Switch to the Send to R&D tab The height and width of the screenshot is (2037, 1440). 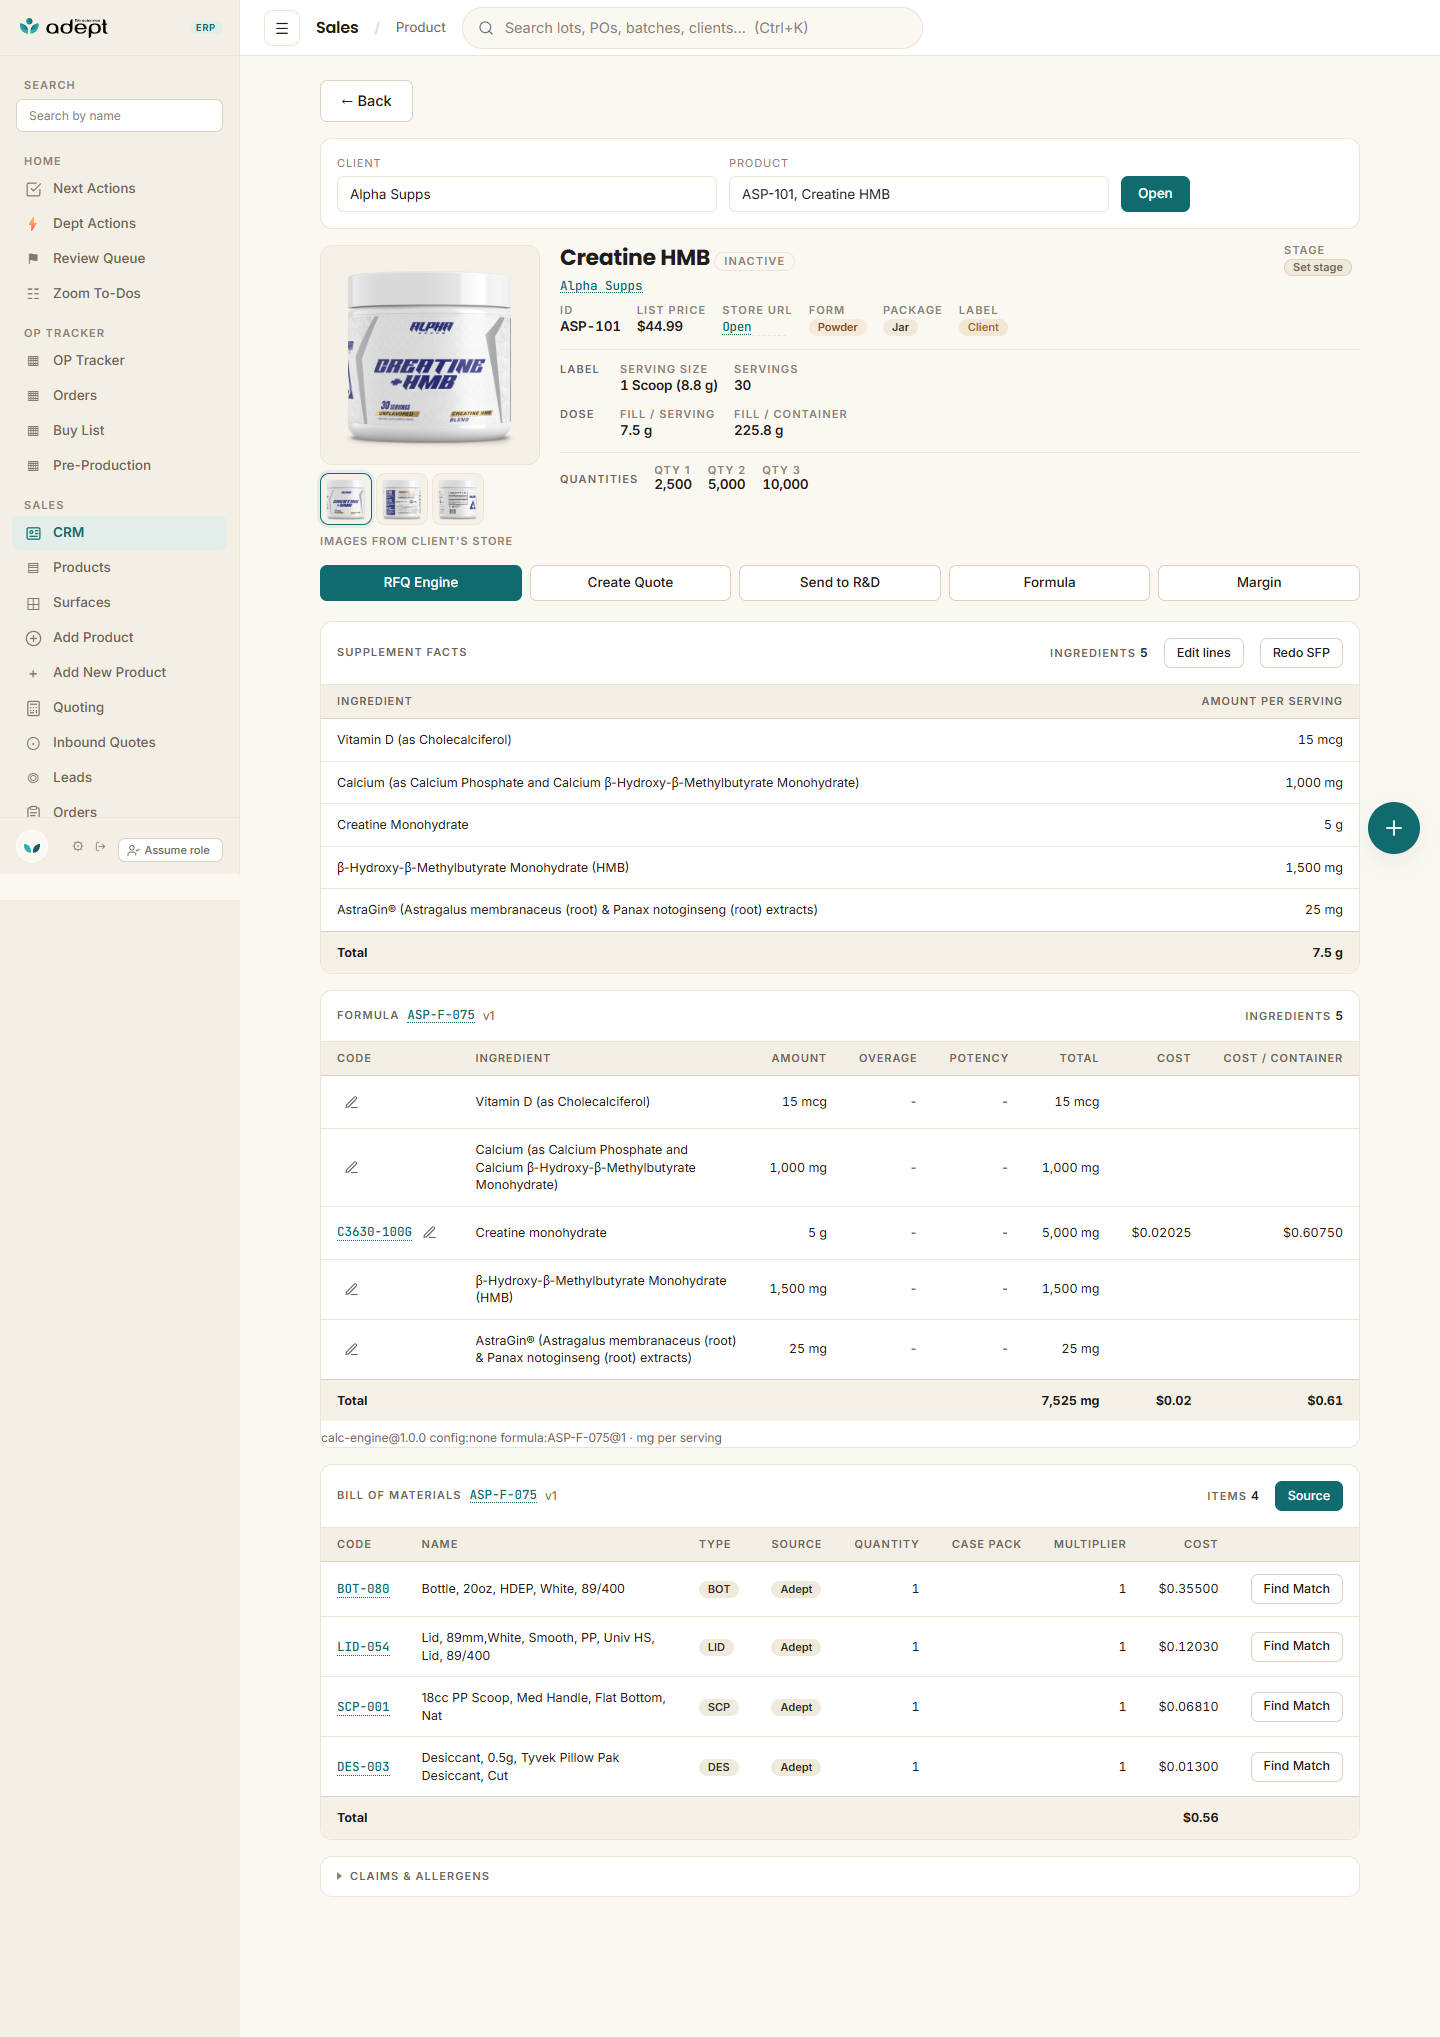click(x=840, y=583)
